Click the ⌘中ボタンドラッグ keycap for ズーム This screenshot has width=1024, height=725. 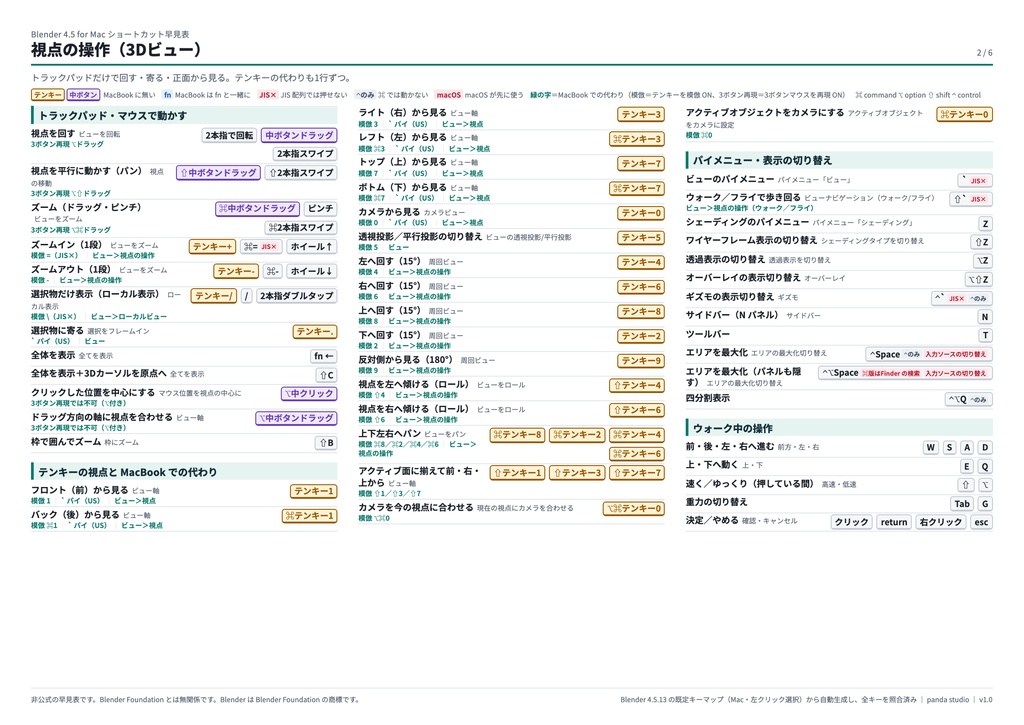click(x=257, y=208)
